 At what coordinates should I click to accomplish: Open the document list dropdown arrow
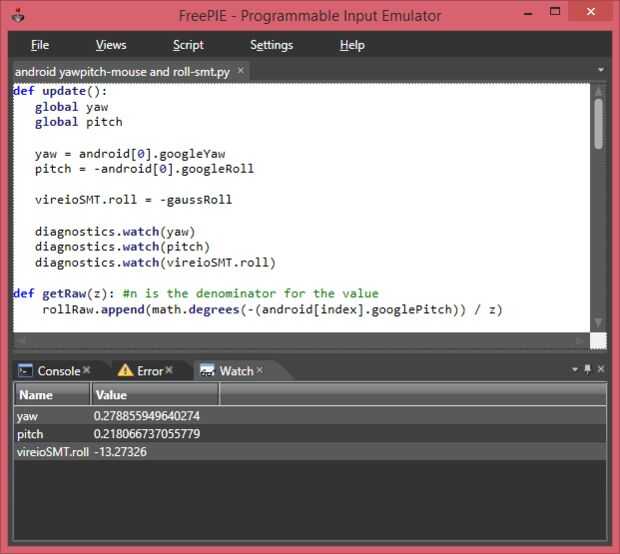(601, 70)
